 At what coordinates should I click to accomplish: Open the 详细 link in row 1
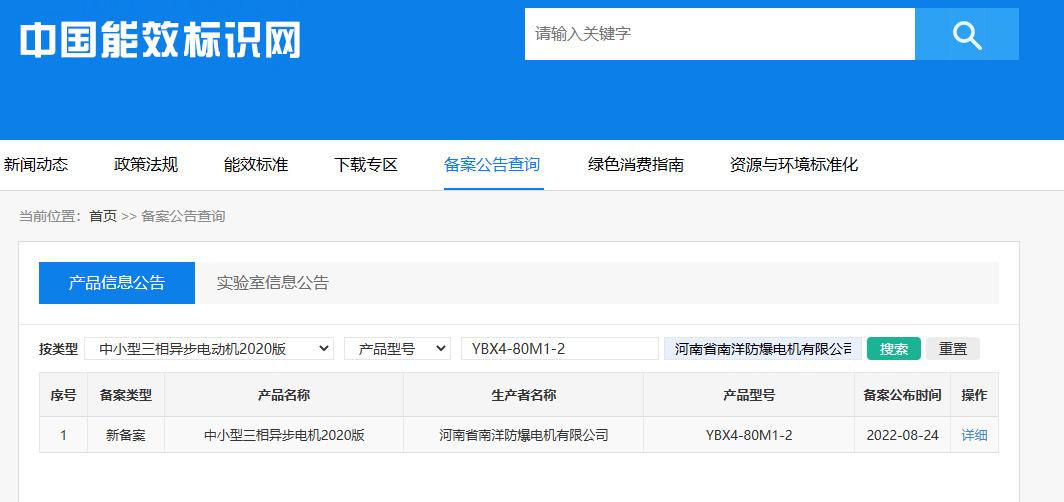click(974, 435)
